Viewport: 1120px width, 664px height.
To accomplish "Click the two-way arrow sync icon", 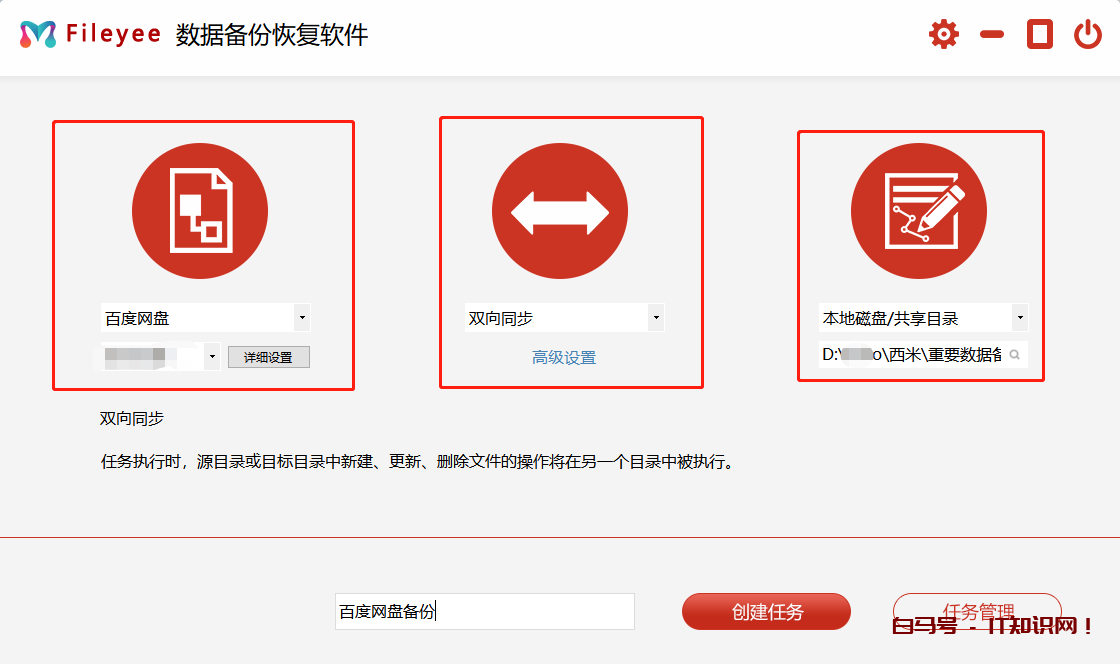I will point(560,211).
